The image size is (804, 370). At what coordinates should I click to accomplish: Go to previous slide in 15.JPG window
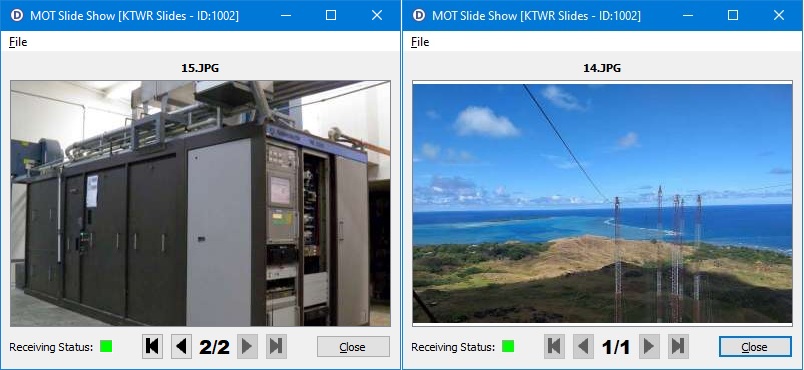coord(181,346)
